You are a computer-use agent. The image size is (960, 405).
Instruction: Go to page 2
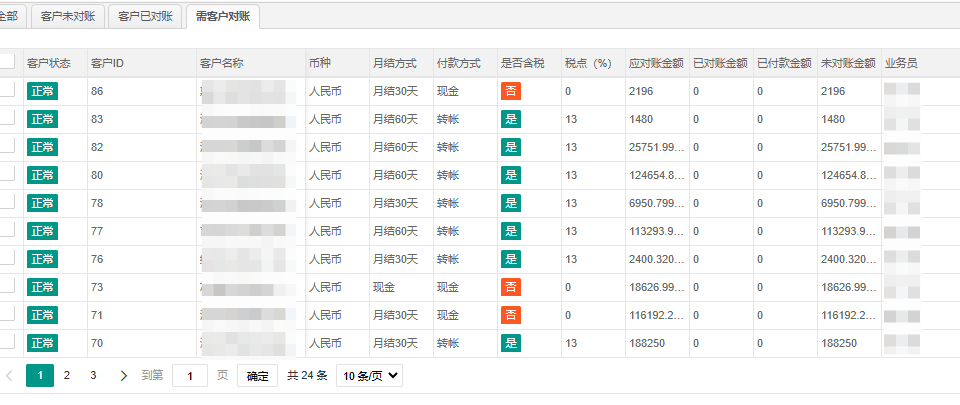coord(67,376)
